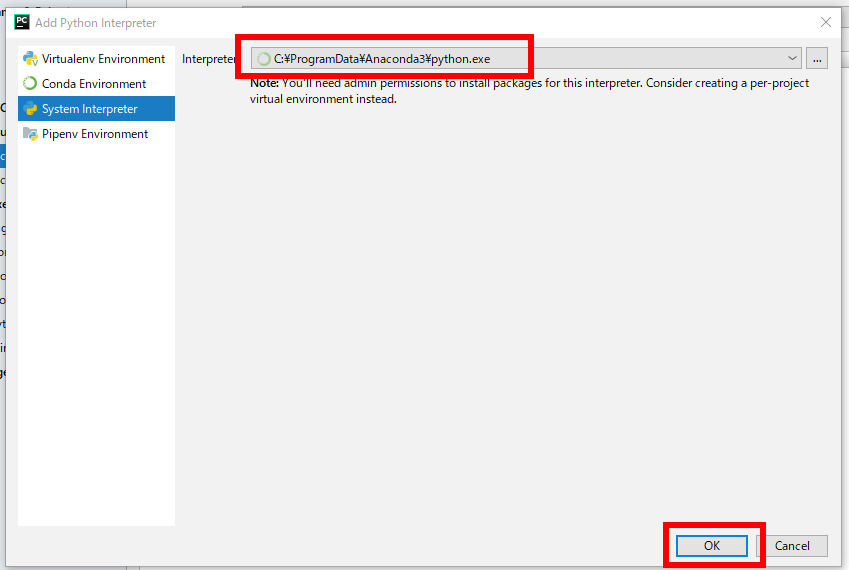
Task: Click the Add Python Interpreter title text
Action: coord(96,23)
